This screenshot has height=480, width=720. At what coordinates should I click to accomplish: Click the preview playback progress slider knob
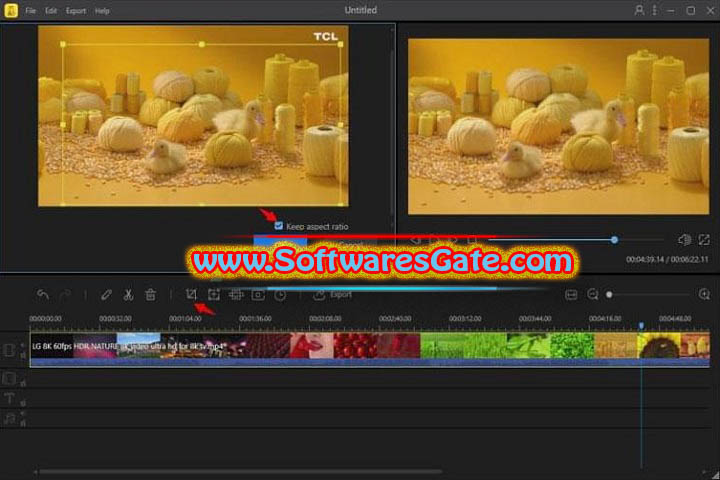(614, 240)
